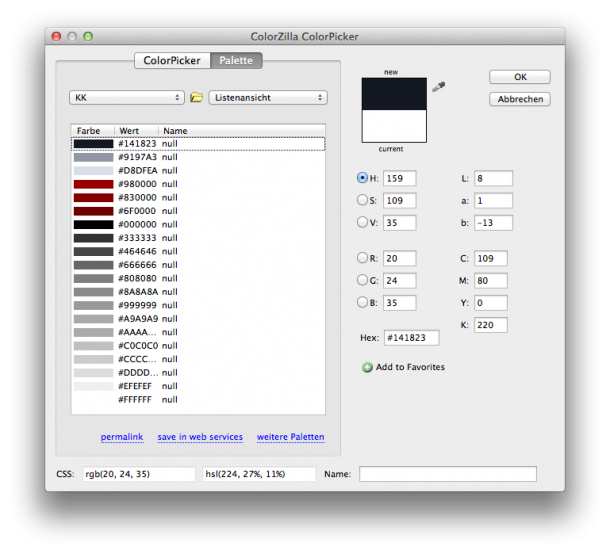
Task: Click the R value field showing 20
Action: tap(400, 258)
